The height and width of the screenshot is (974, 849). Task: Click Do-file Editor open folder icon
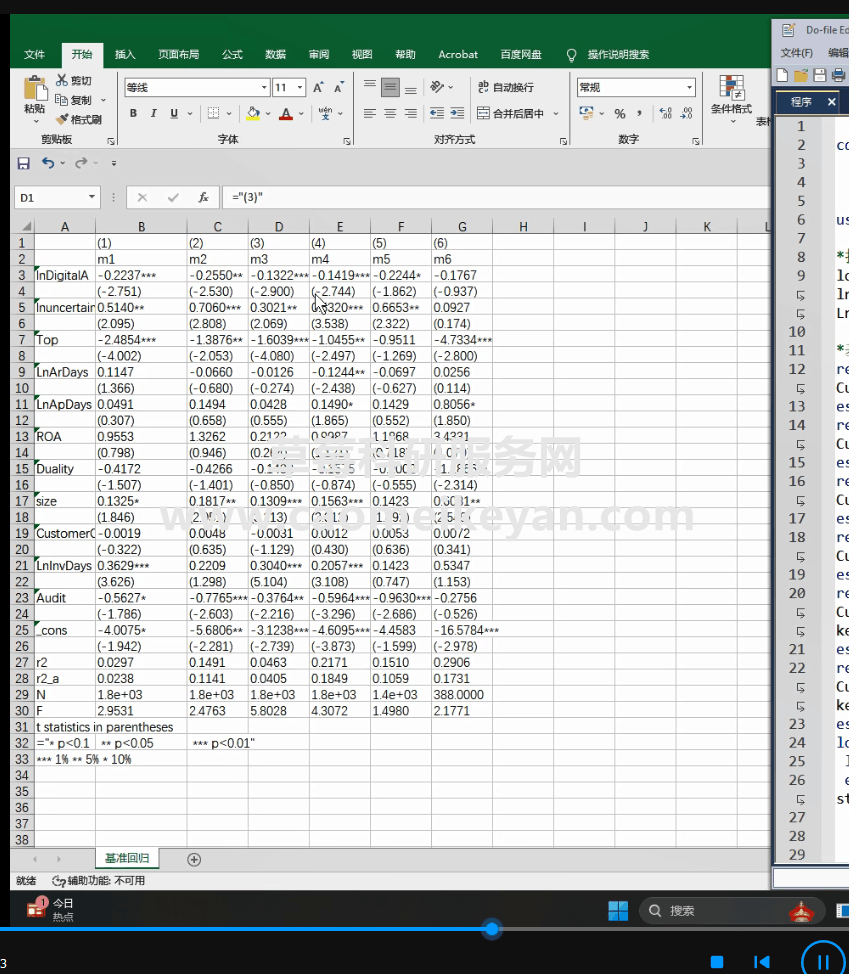(x=801, y=75)
